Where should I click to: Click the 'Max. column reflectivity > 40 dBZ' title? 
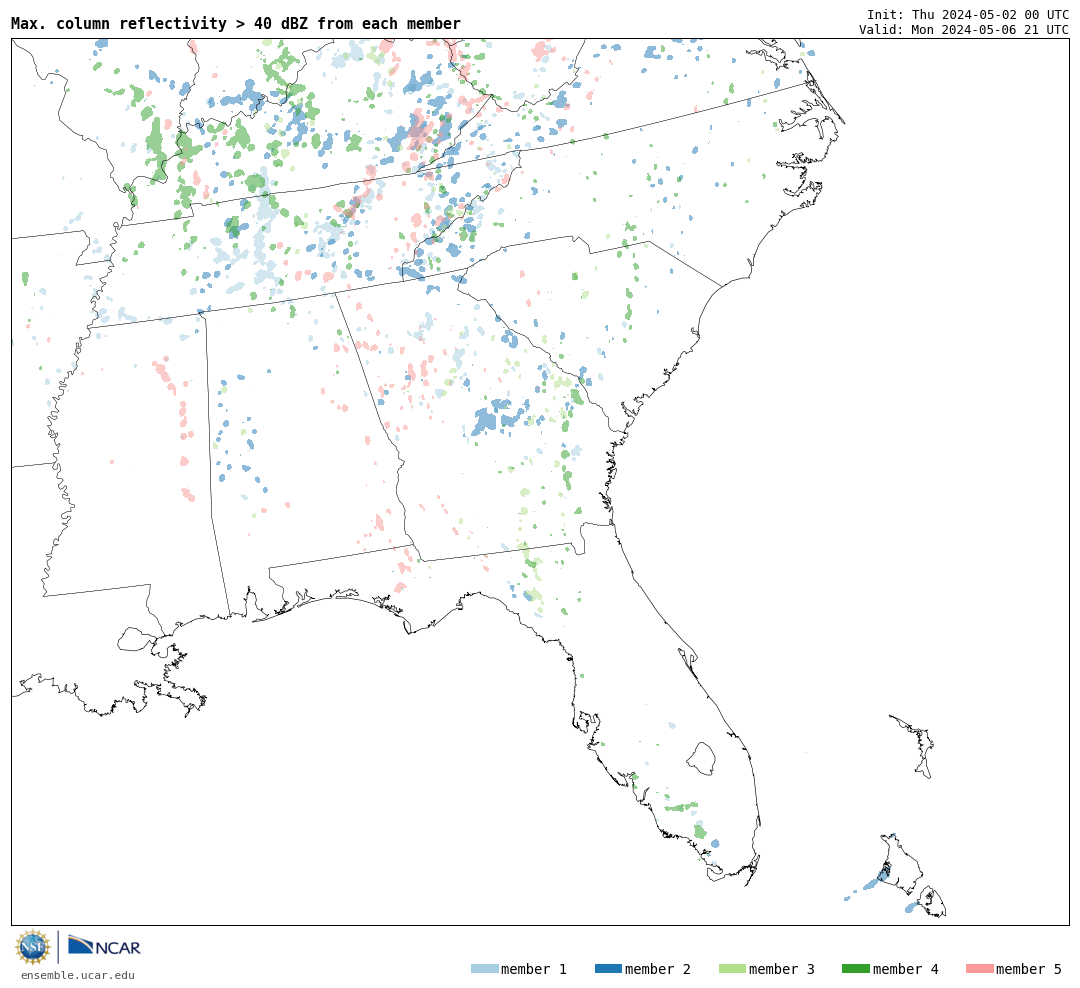pyautogui.click(x=236, y=23)
